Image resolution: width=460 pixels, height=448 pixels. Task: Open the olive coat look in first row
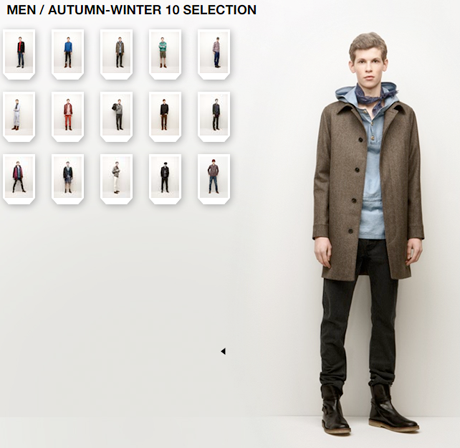click(116, 54)
